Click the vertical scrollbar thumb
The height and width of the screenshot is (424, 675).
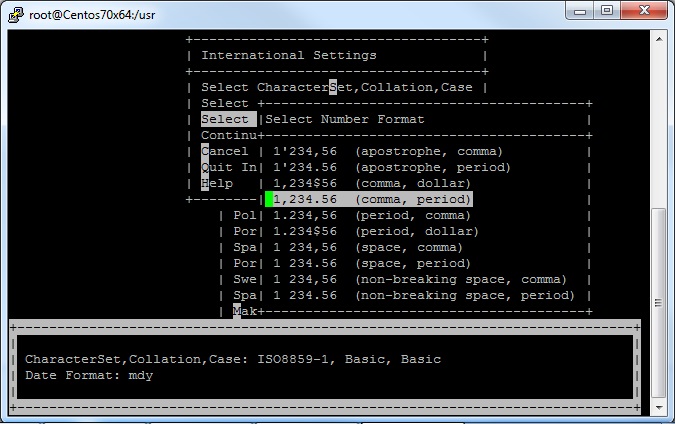[658, 260]
